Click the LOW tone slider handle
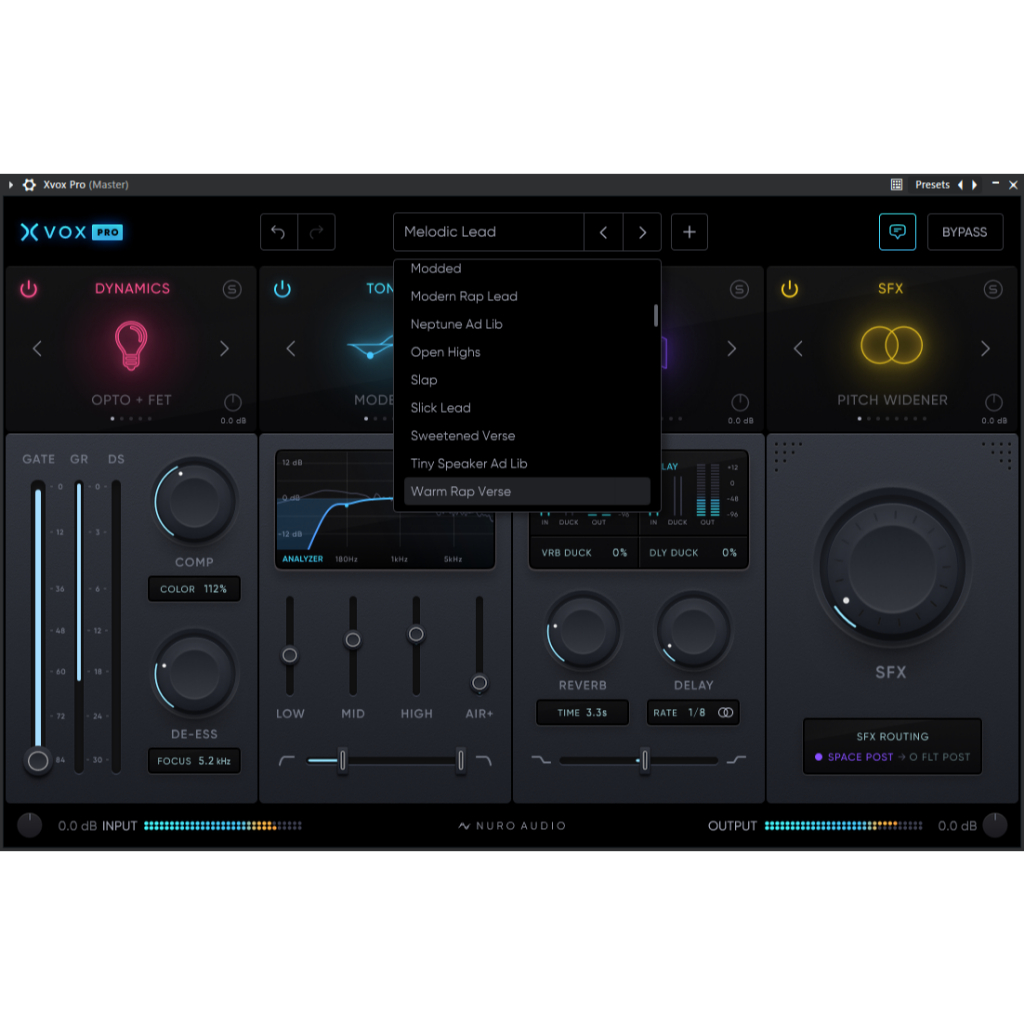Screen dimensions: 1024x1024 pos(289,655)
